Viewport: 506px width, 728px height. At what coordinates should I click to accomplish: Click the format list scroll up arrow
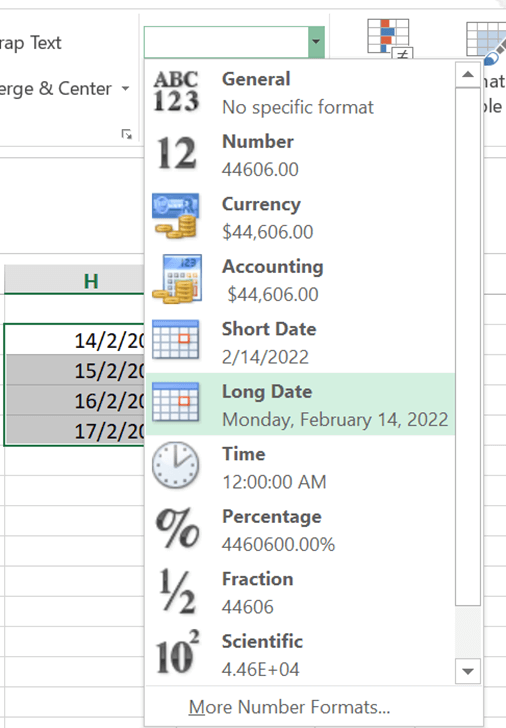coord(468,74)
